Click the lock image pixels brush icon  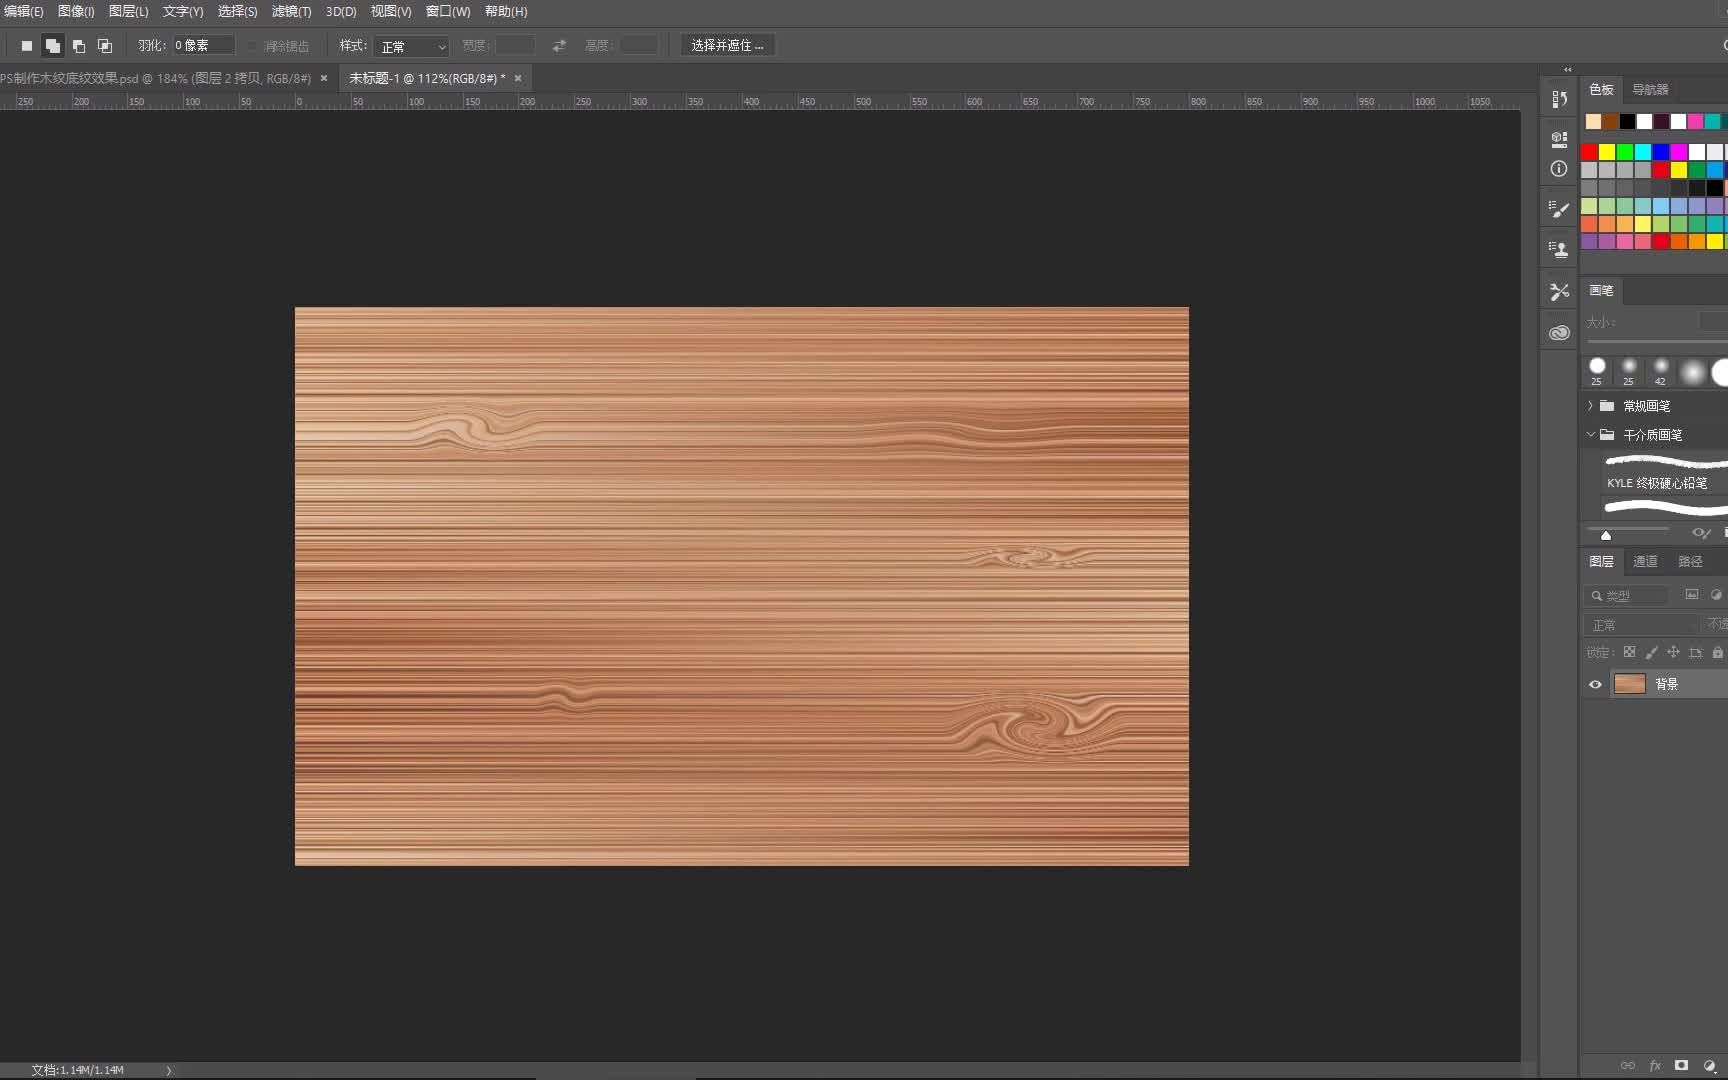1651,652
